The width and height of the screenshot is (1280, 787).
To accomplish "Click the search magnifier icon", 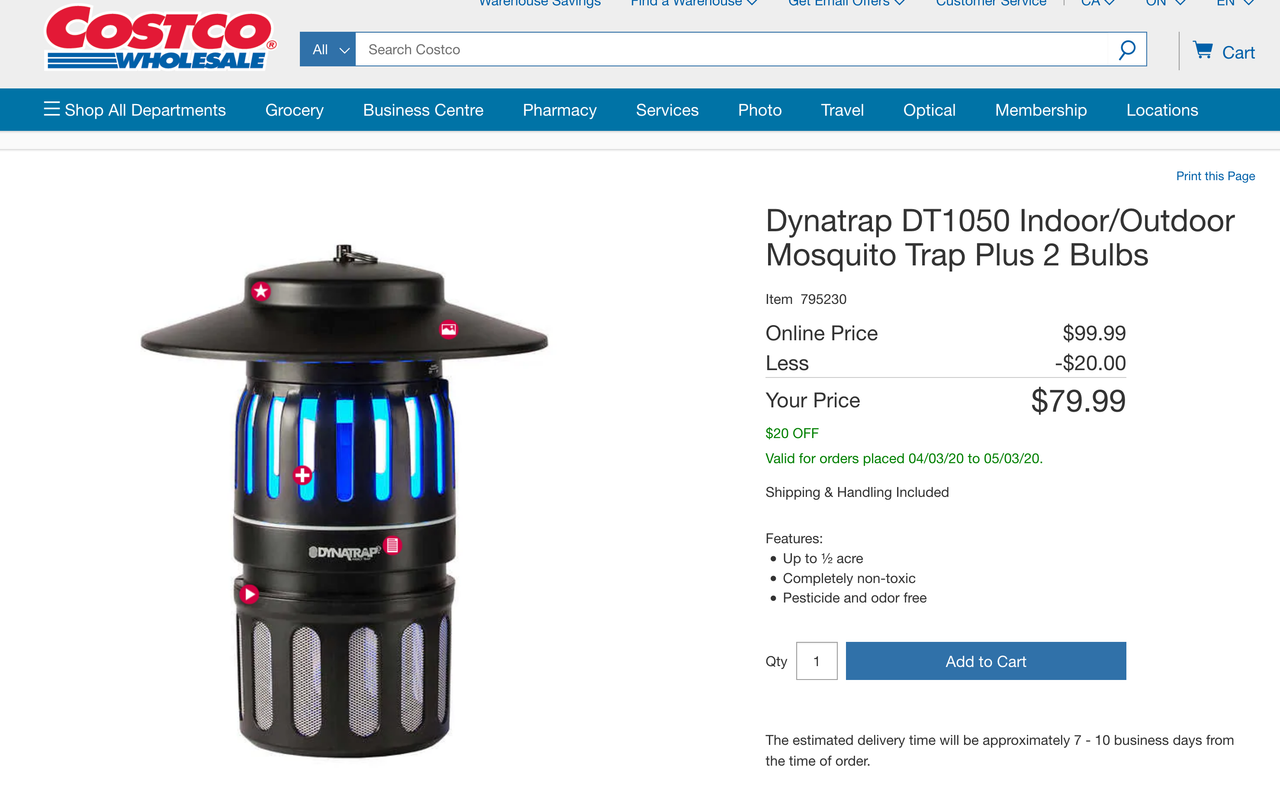I will (1127, 49).
